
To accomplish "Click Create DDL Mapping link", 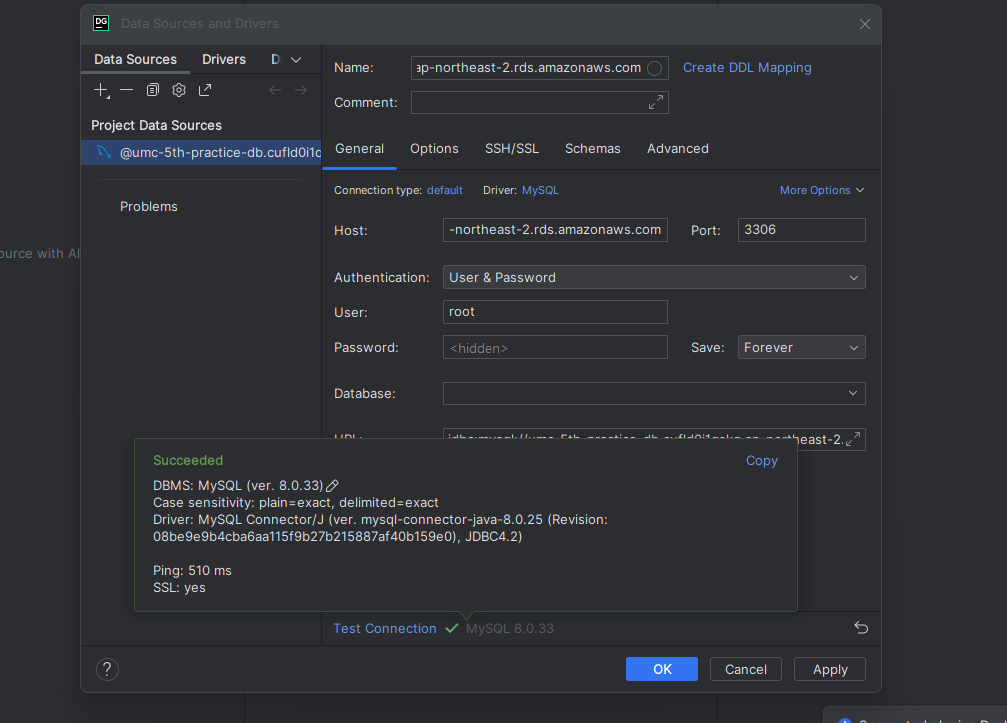I will [x=747, y=68].
